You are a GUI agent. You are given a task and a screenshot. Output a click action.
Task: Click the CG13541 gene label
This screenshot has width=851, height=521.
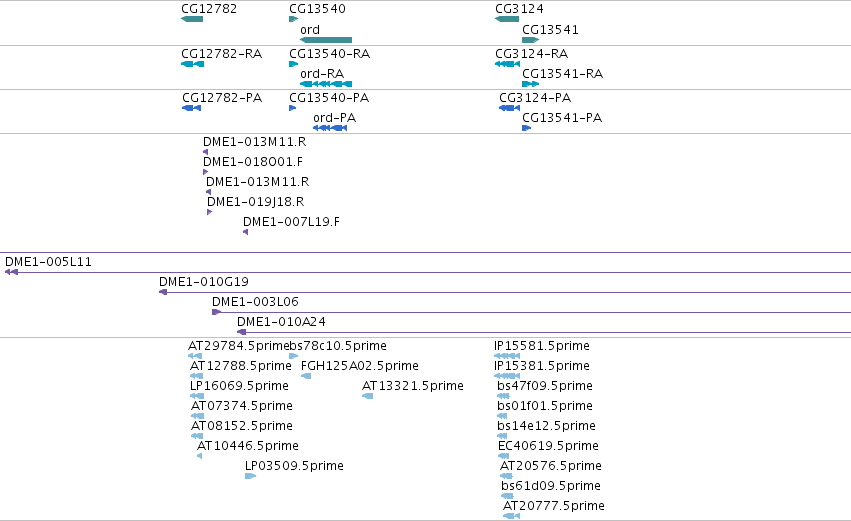(550, 30)
